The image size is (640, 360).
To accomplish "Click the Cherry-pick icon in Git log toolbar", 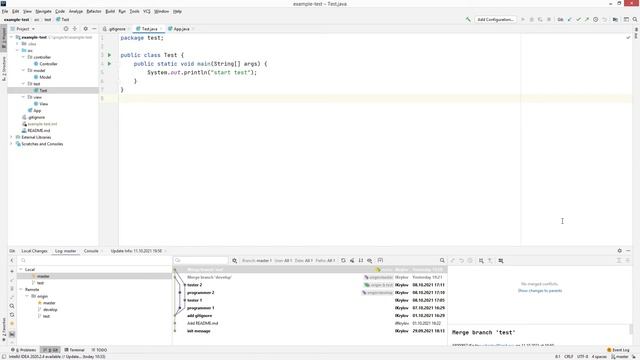I will point(352,260).
